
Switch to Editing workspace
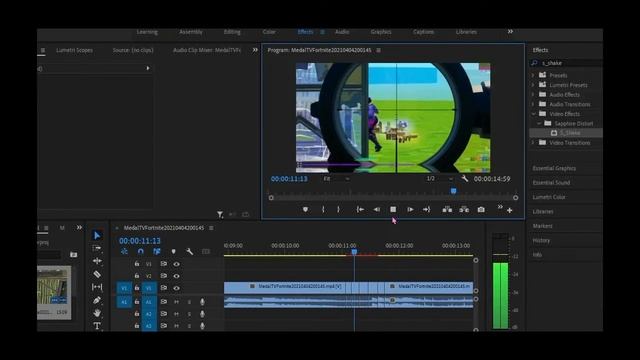pos(232,32)
